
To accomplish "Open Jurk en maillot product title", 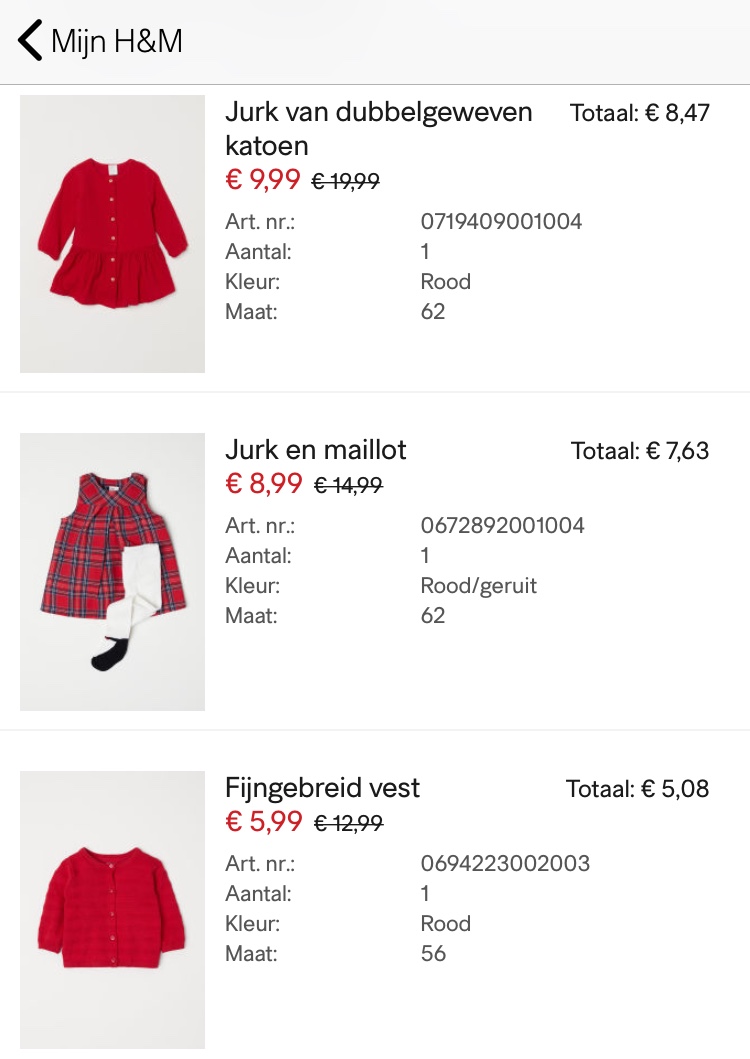I will (x=316, y=450).
